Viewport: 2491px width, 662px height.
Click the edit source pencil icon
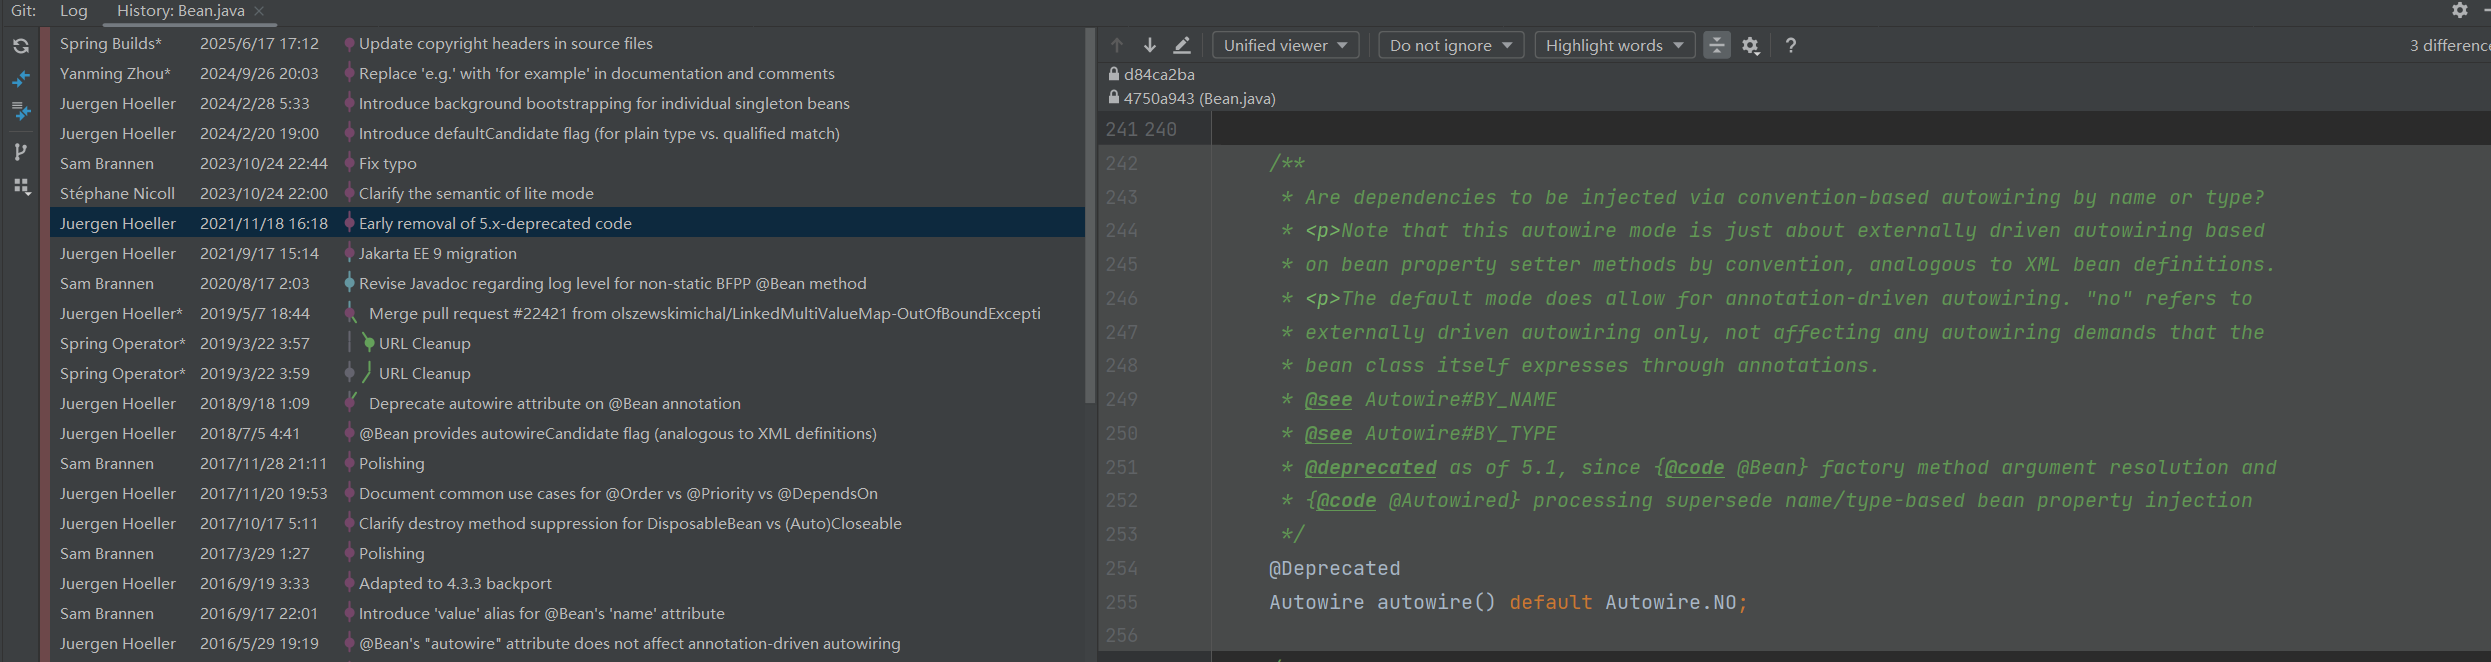pyautogui.click(x=1182, y=45)
